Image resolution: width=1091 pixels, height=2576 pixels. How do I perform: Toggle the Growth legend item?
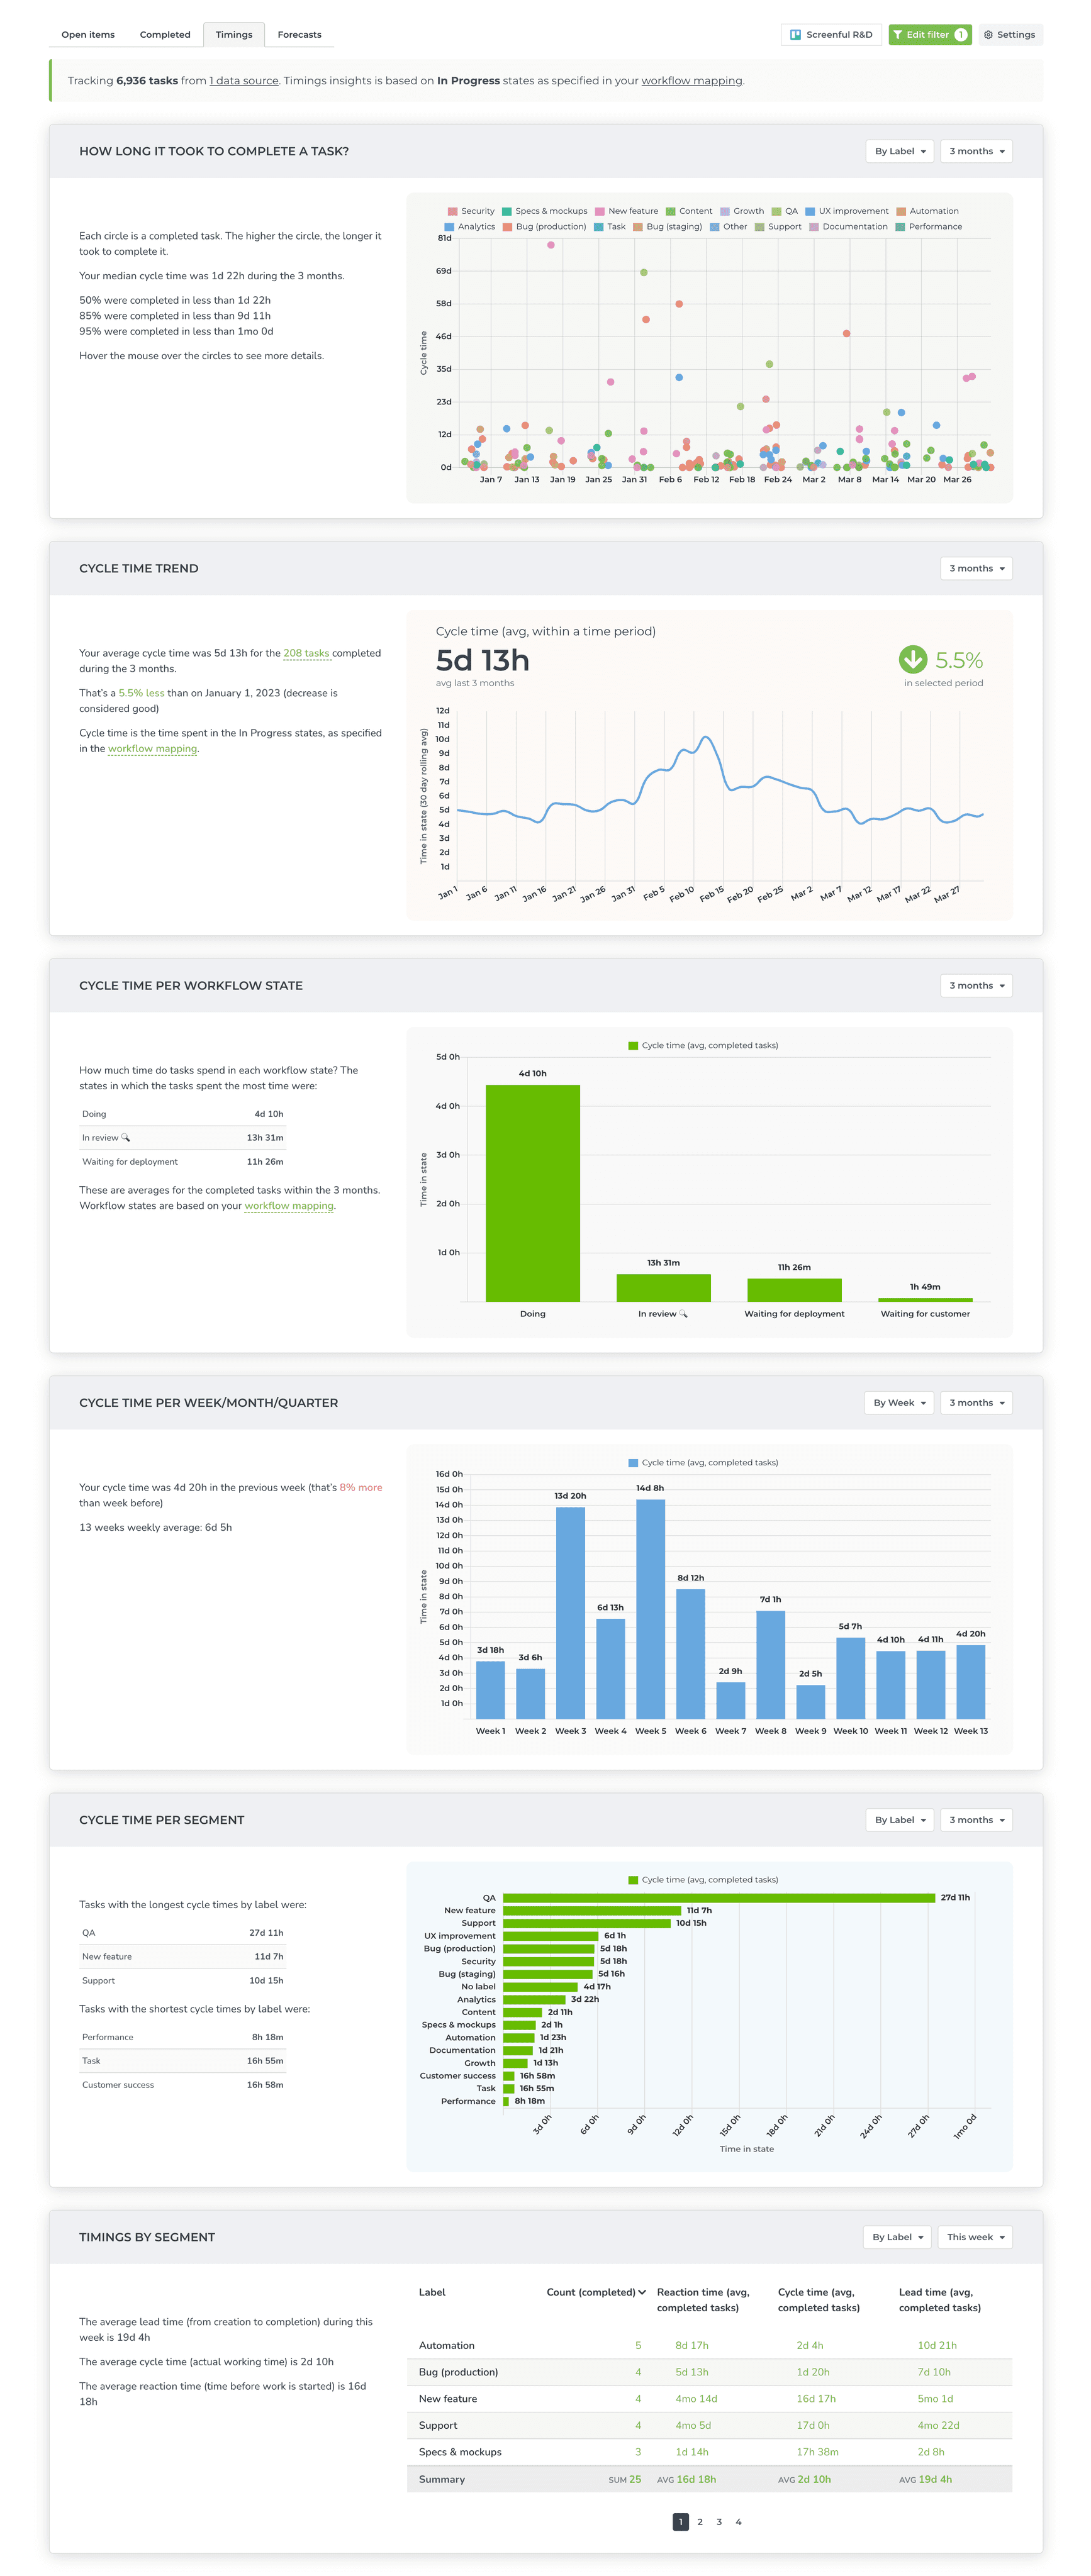742,211
